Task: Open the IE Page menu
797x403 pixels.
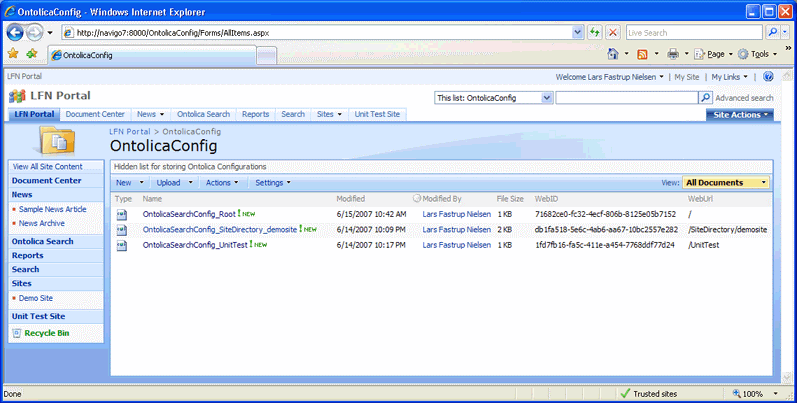Action: (714, 54)
